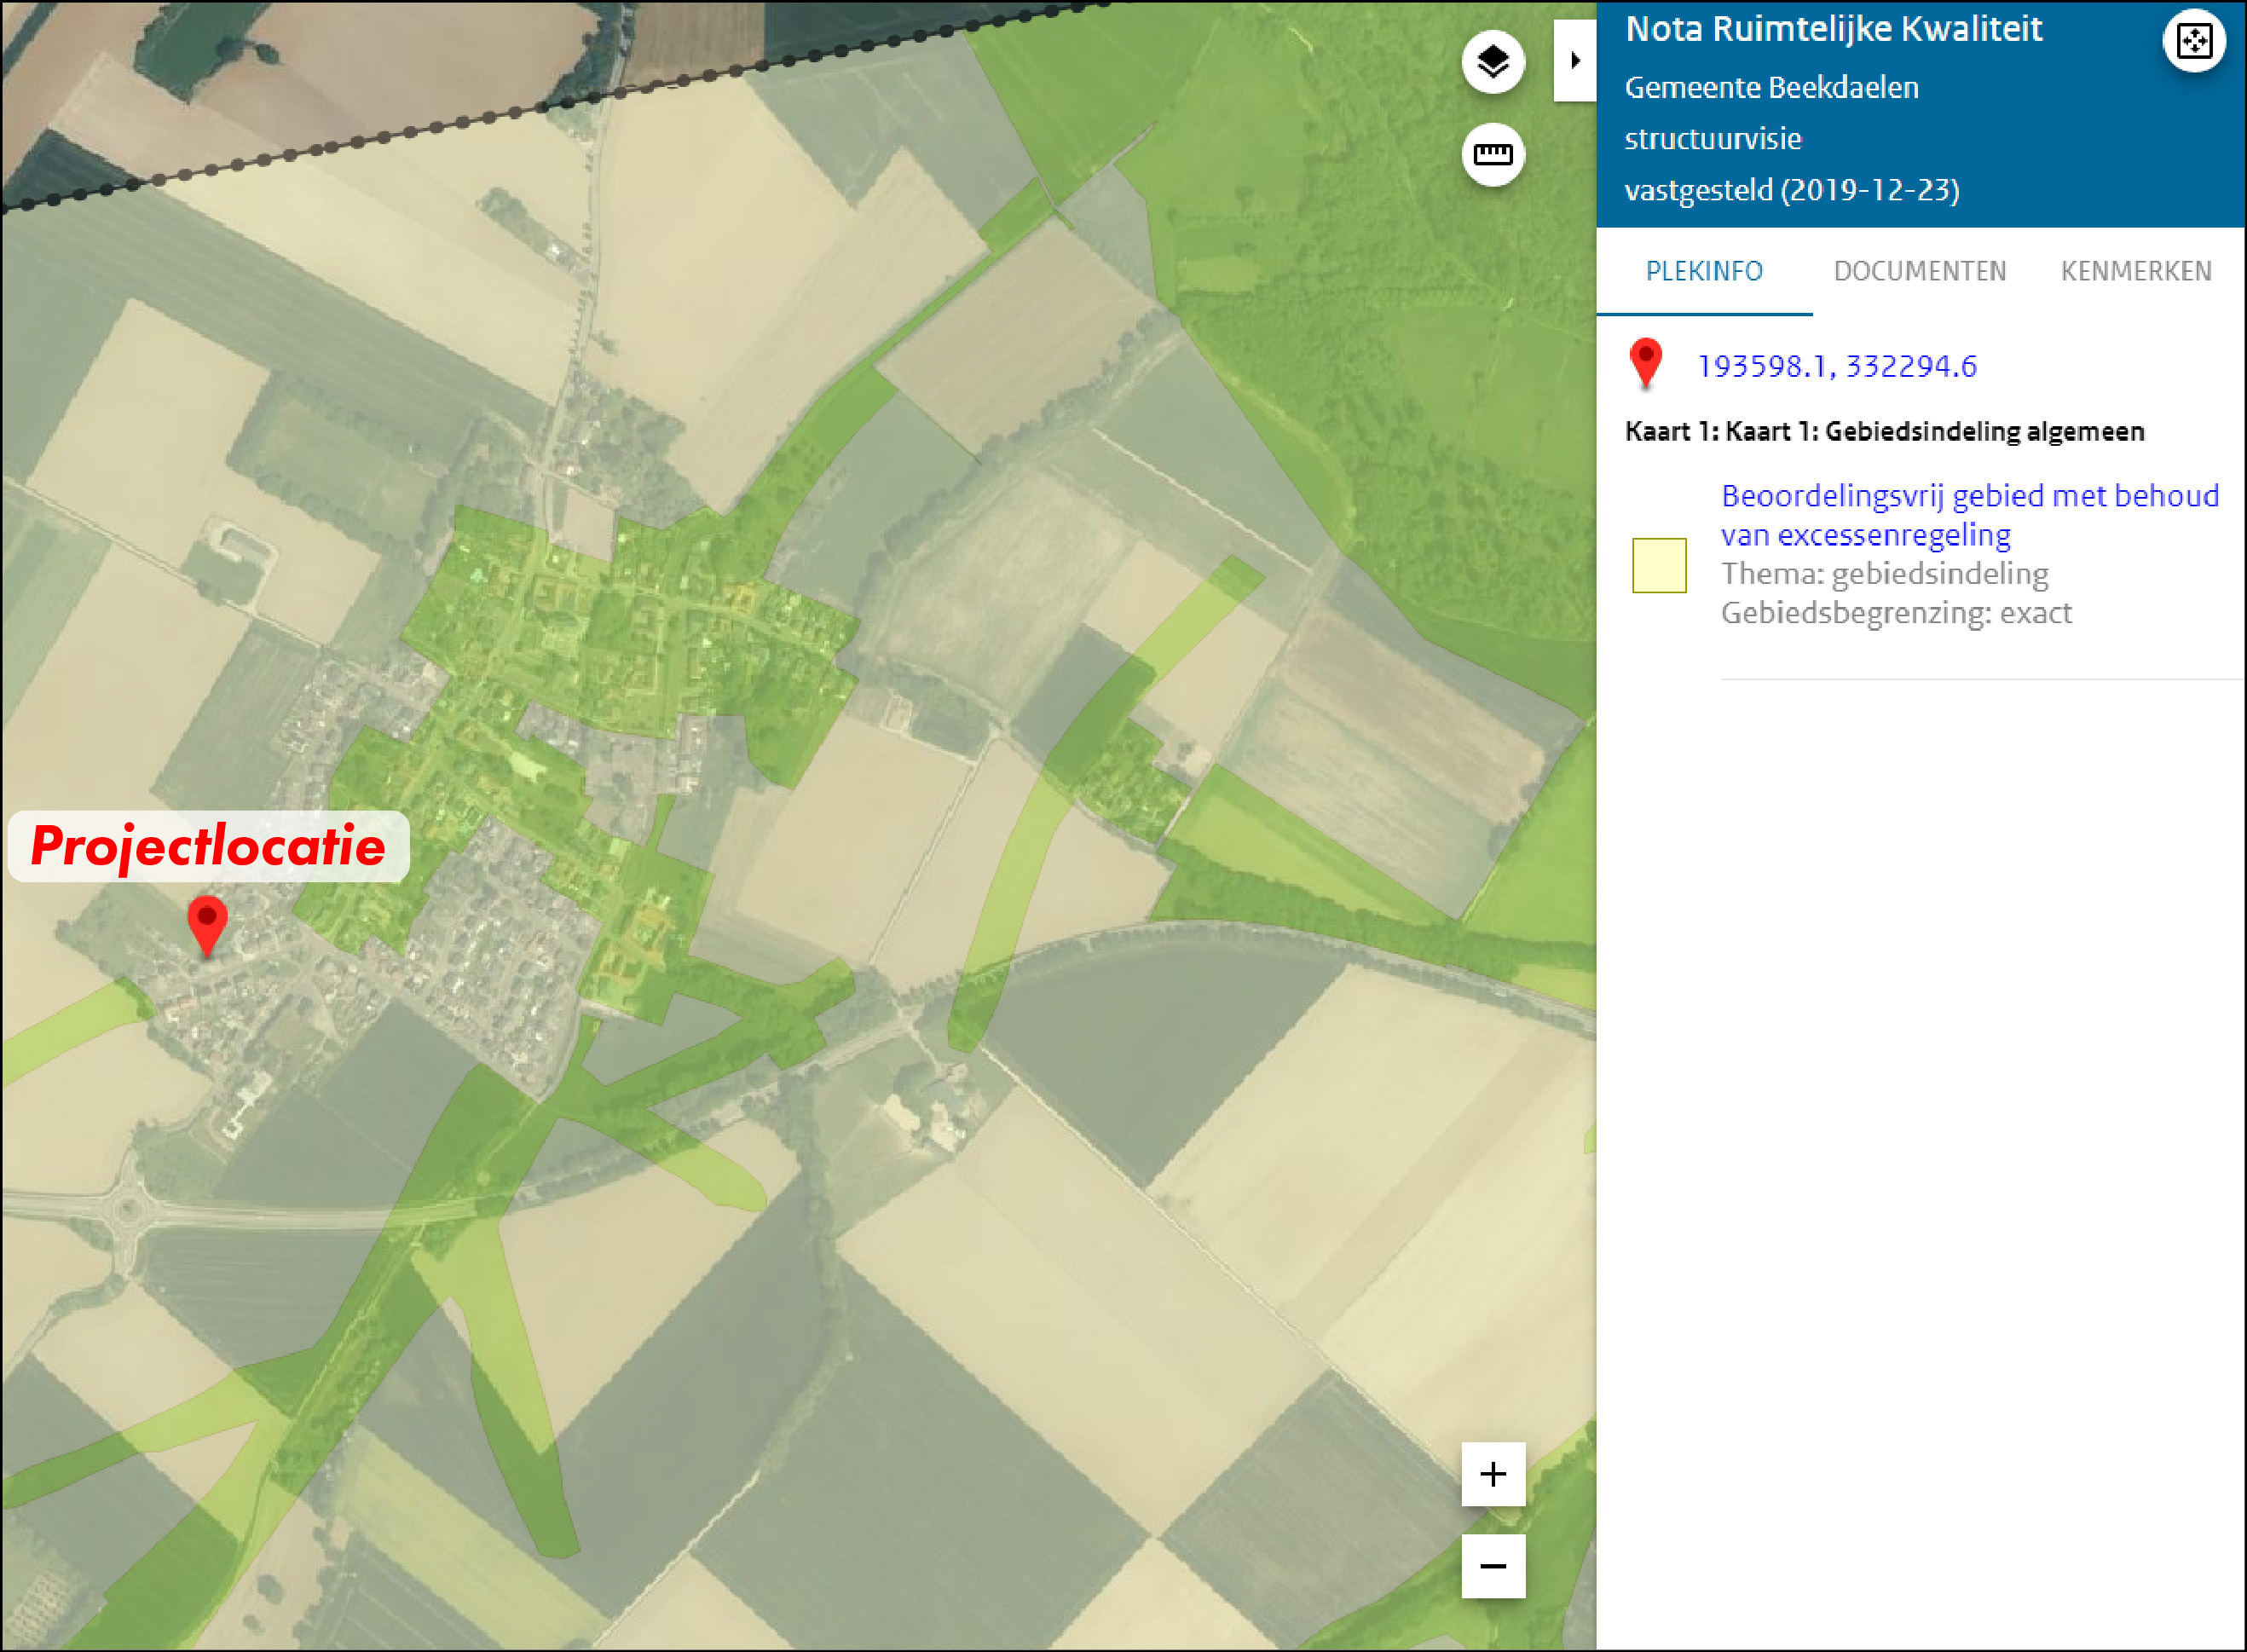Click the zoom-to-extent icon in header
The width and height of the screenshot is (2247, 1652).
tap(2193, 41)
